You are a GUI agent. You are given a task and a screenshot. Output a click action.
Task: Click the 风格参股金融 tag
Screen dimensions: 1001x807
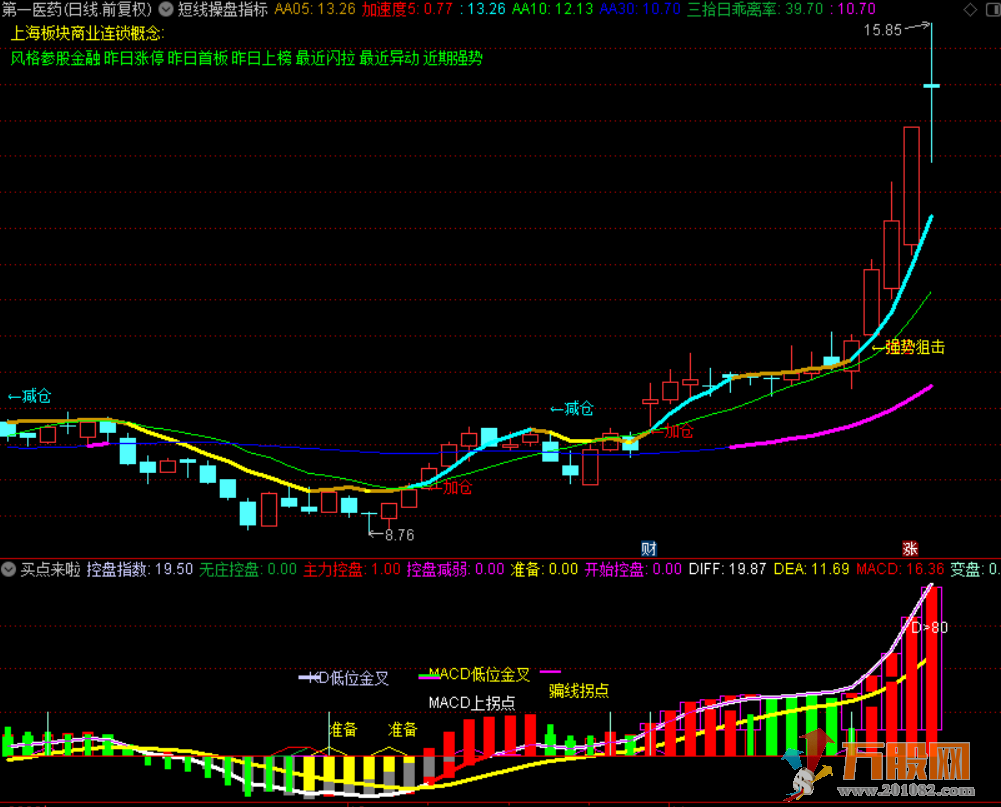(56, 58)
